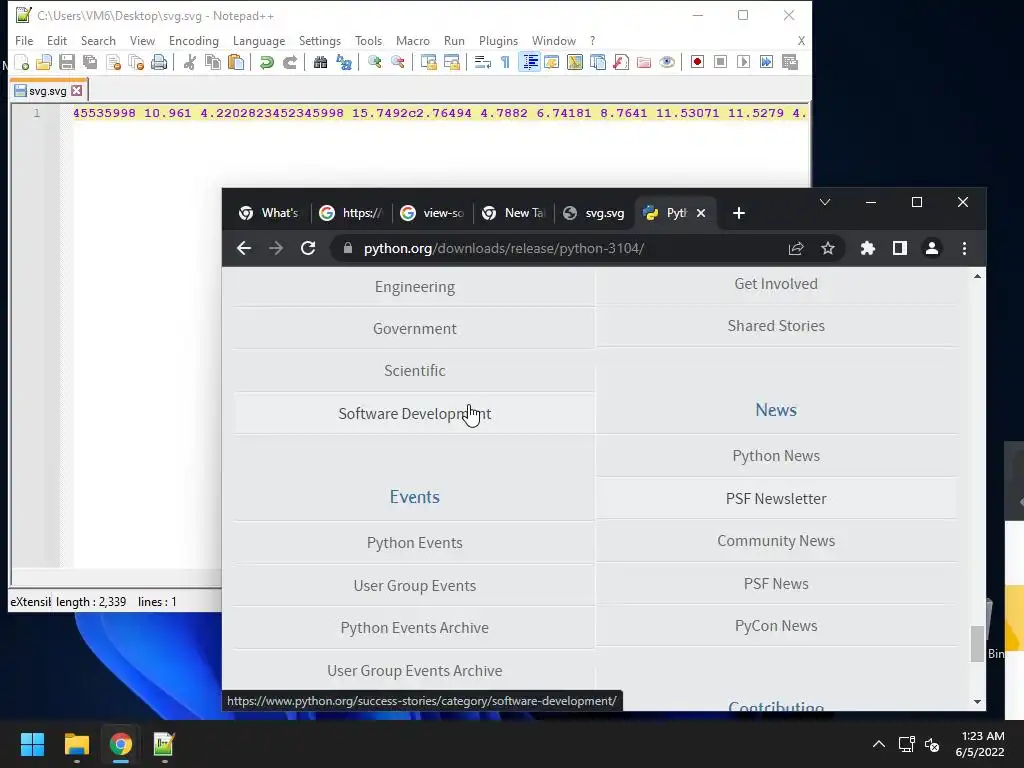The height and width of the screenshot is (768, 1024).
Task: Open the Language menu in Notepad++
Action: click(259, 40)
